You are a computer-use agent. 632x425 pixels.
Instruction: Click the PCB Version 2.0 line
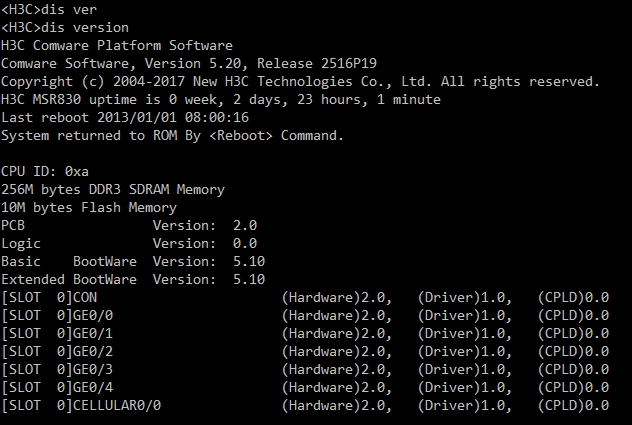pyautogui.click(x=128, y=225)
